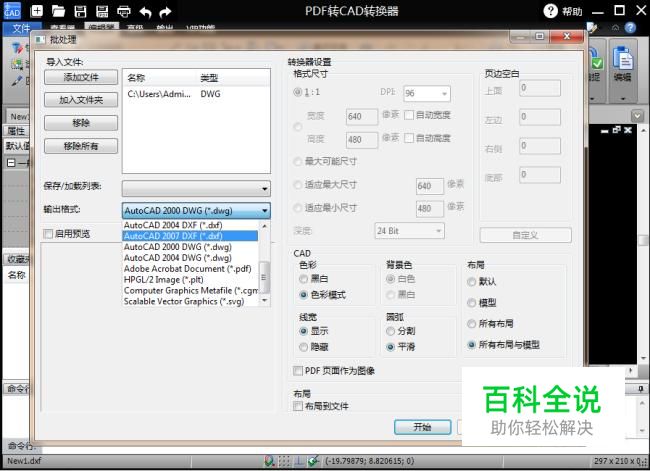Select 布局 模型 radio button

471,303
